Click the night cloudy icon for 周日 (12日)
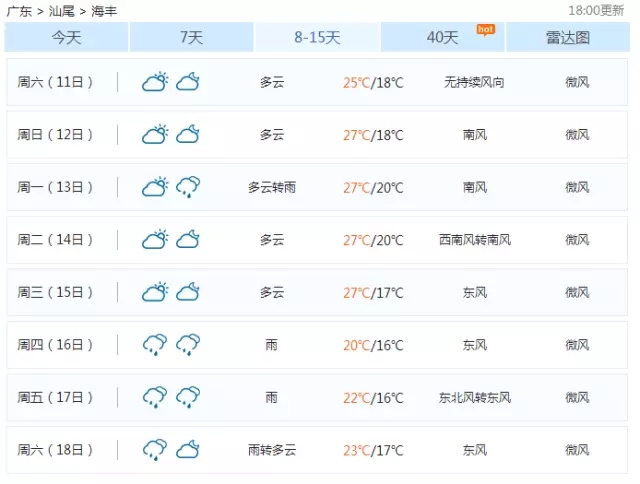The height and width of the screenshot is (484, 640). click(188, 134)
